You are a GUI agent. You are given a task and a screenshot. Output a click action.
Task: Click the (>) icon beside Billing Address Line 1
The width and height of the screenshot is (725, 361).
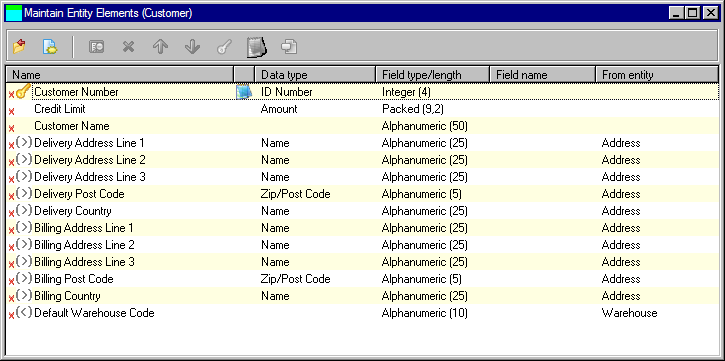(x=24, y=228)
